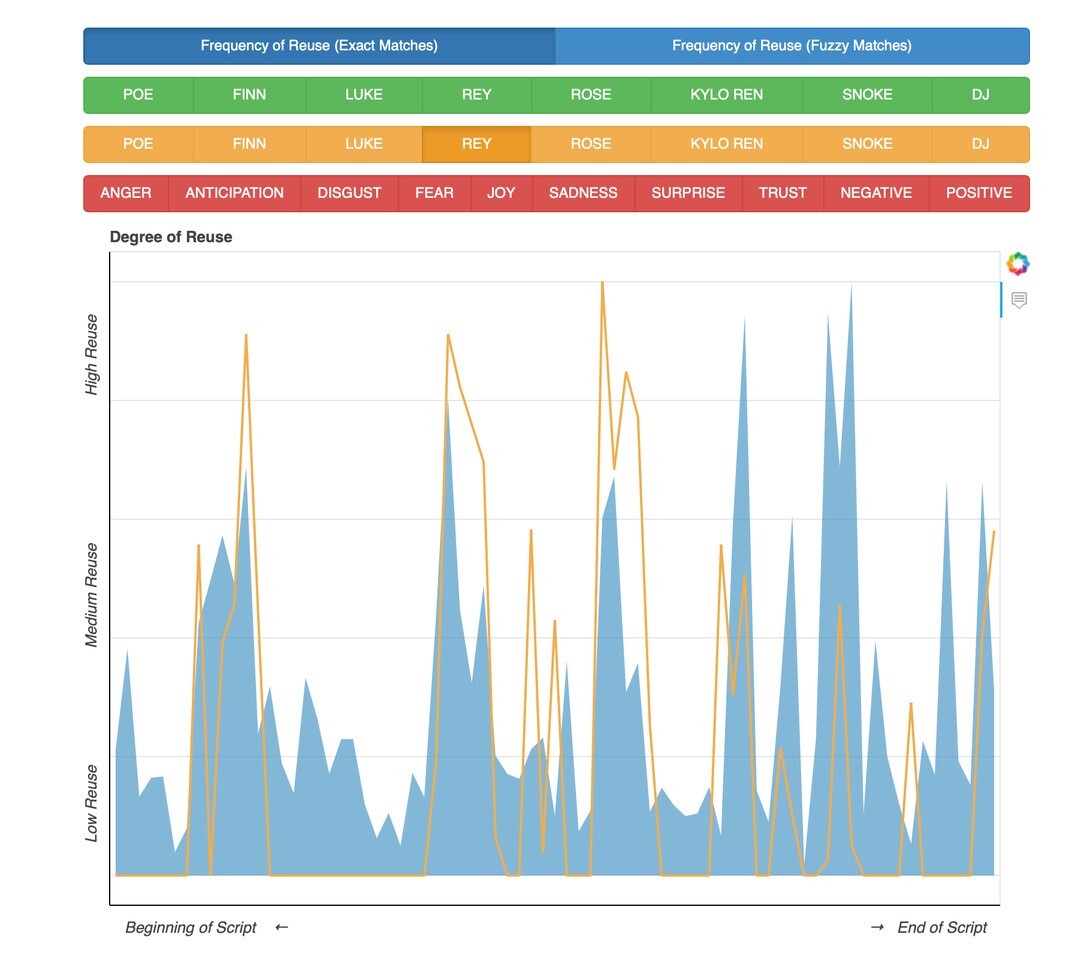This screenshot has height=961, width=1069.
Task: Enable the orange LUKE button
Action: click(x=363, y=144)
